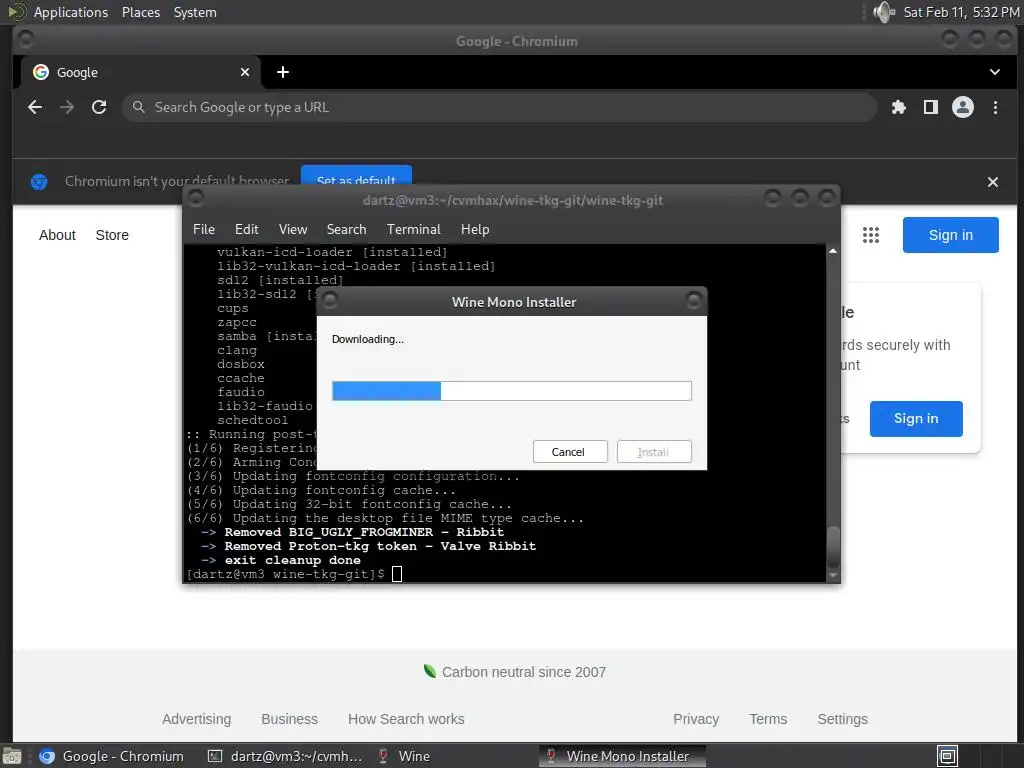Open the Settings footer link
The height and width of the screenshot is (768, 1024).
pos(842,719)
